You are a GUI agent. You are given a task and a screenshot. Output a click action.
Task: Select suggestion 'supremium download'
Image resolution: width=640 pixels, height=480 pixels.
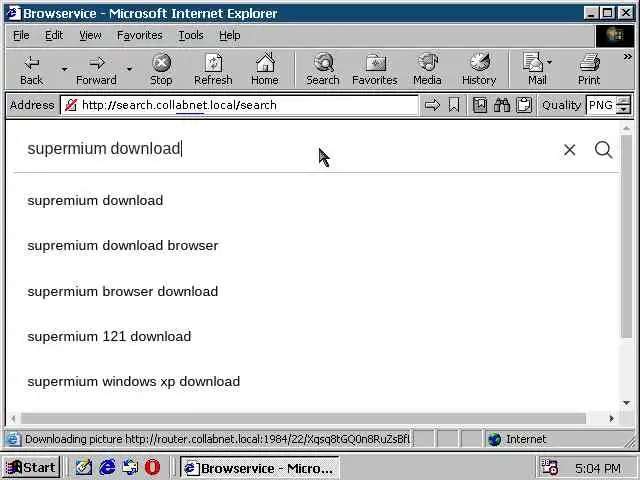click(x=95, y=200)
